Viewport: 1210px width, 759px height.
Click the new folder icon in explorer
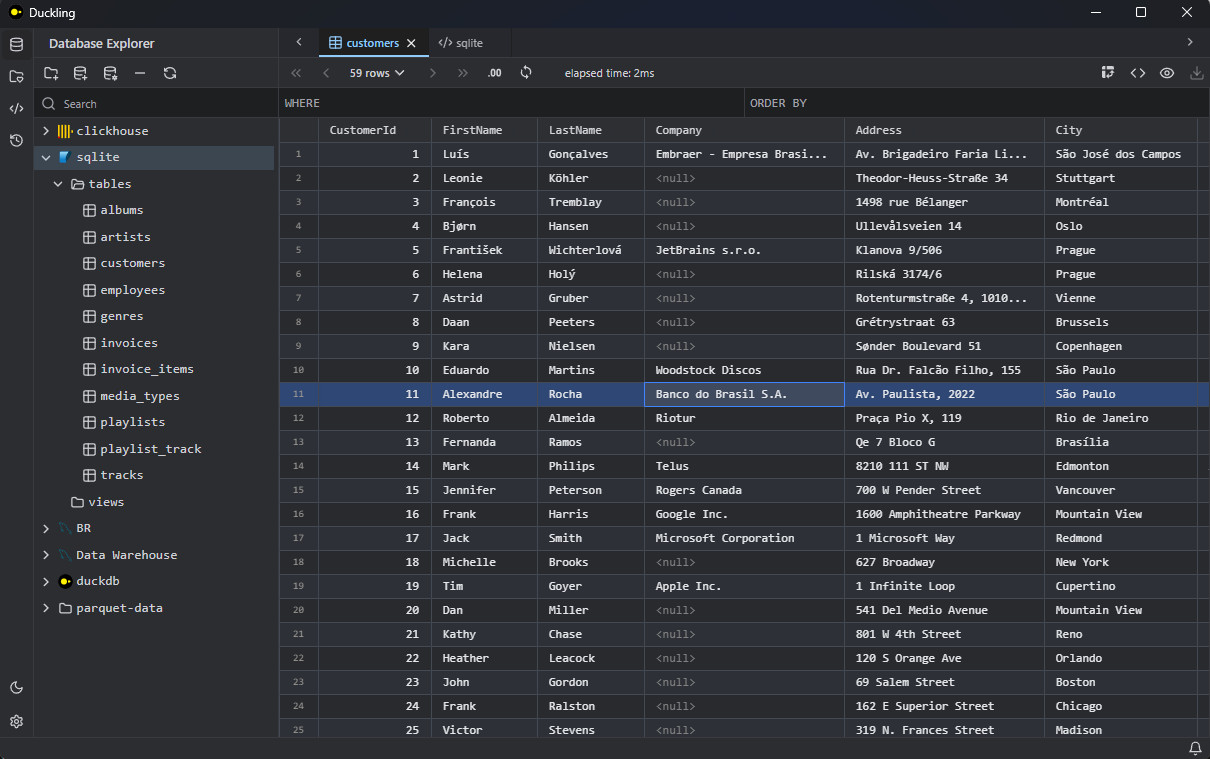[51, 73]
